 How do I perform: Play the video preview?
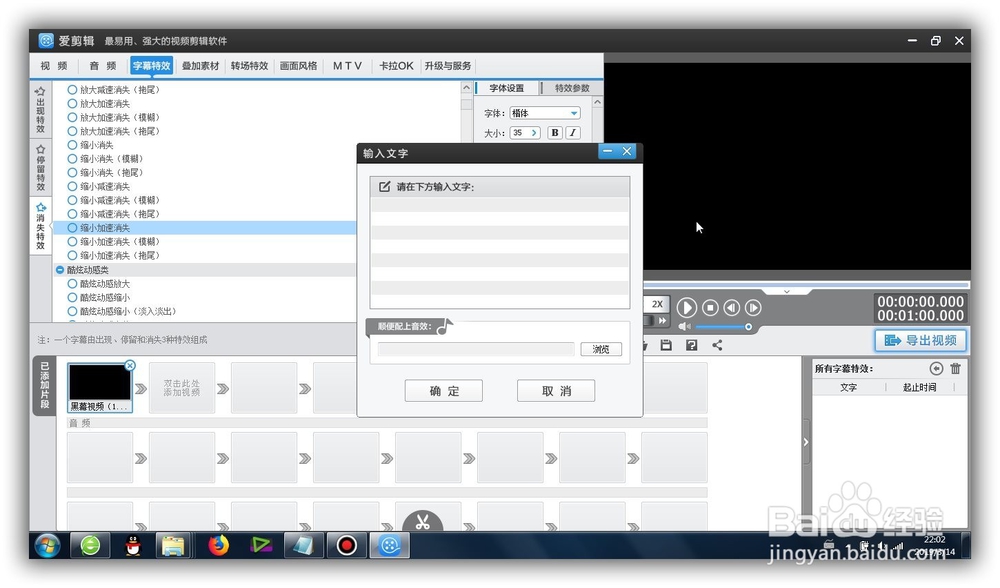[686, 307]
